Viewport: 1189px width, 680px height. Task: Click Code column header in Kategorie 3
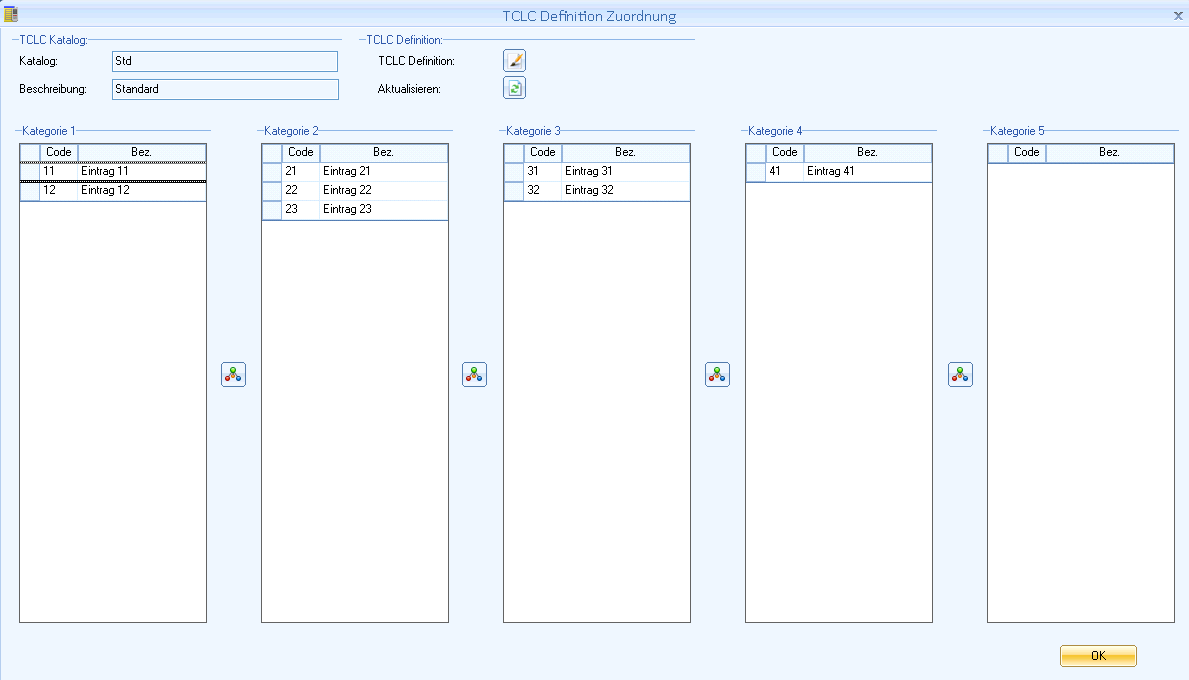tap(542, 152)
